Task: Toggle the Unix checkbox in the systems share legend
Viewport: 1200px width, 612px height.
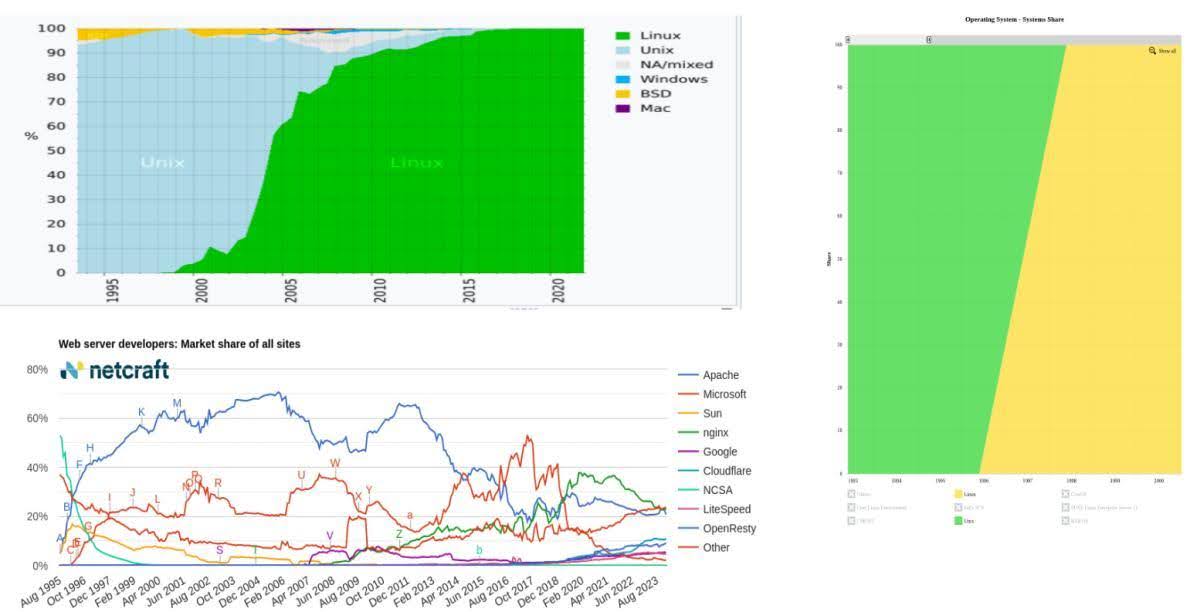Action: tap(958, 518)
